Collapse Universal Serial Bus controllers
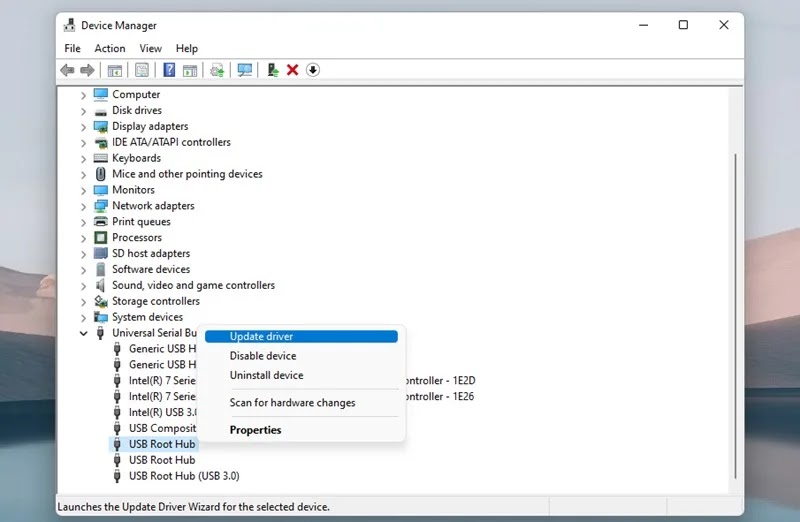The width and height of the screenshot is (800, 522). click(x=83, y=333)
